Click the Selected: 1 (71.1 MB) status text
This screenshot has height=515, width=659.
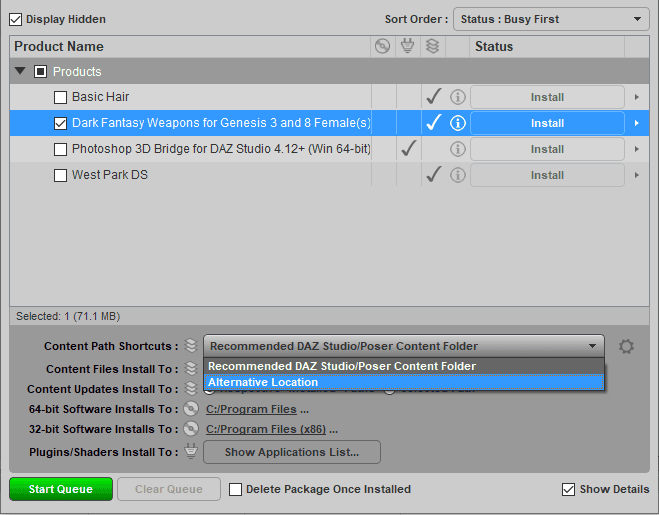(x=68, y=316)
